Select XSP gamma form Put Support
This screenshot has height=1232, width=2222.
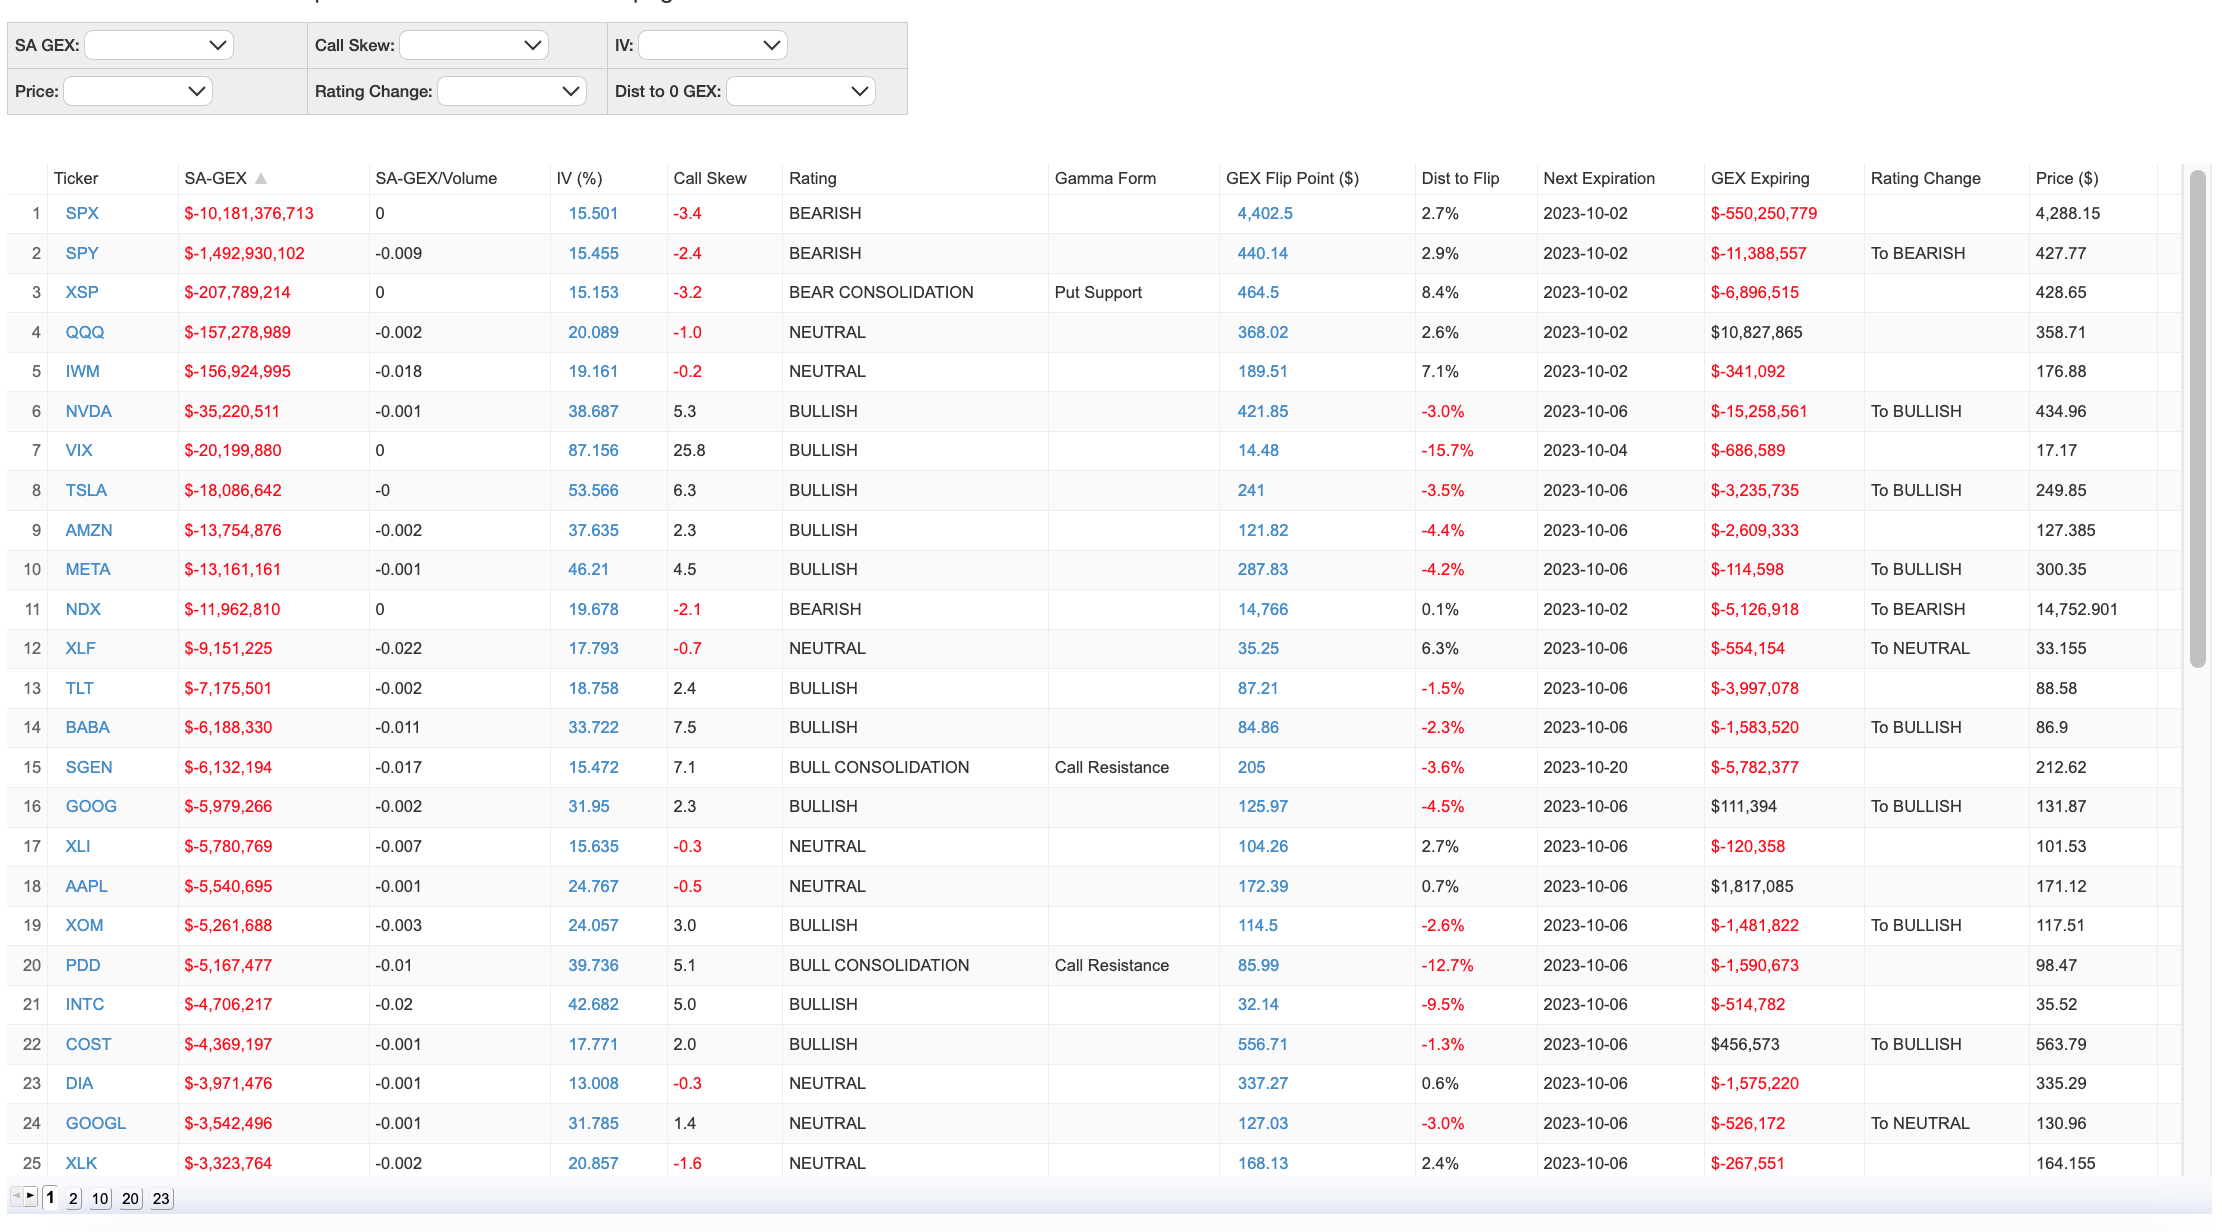[1098, 292]
